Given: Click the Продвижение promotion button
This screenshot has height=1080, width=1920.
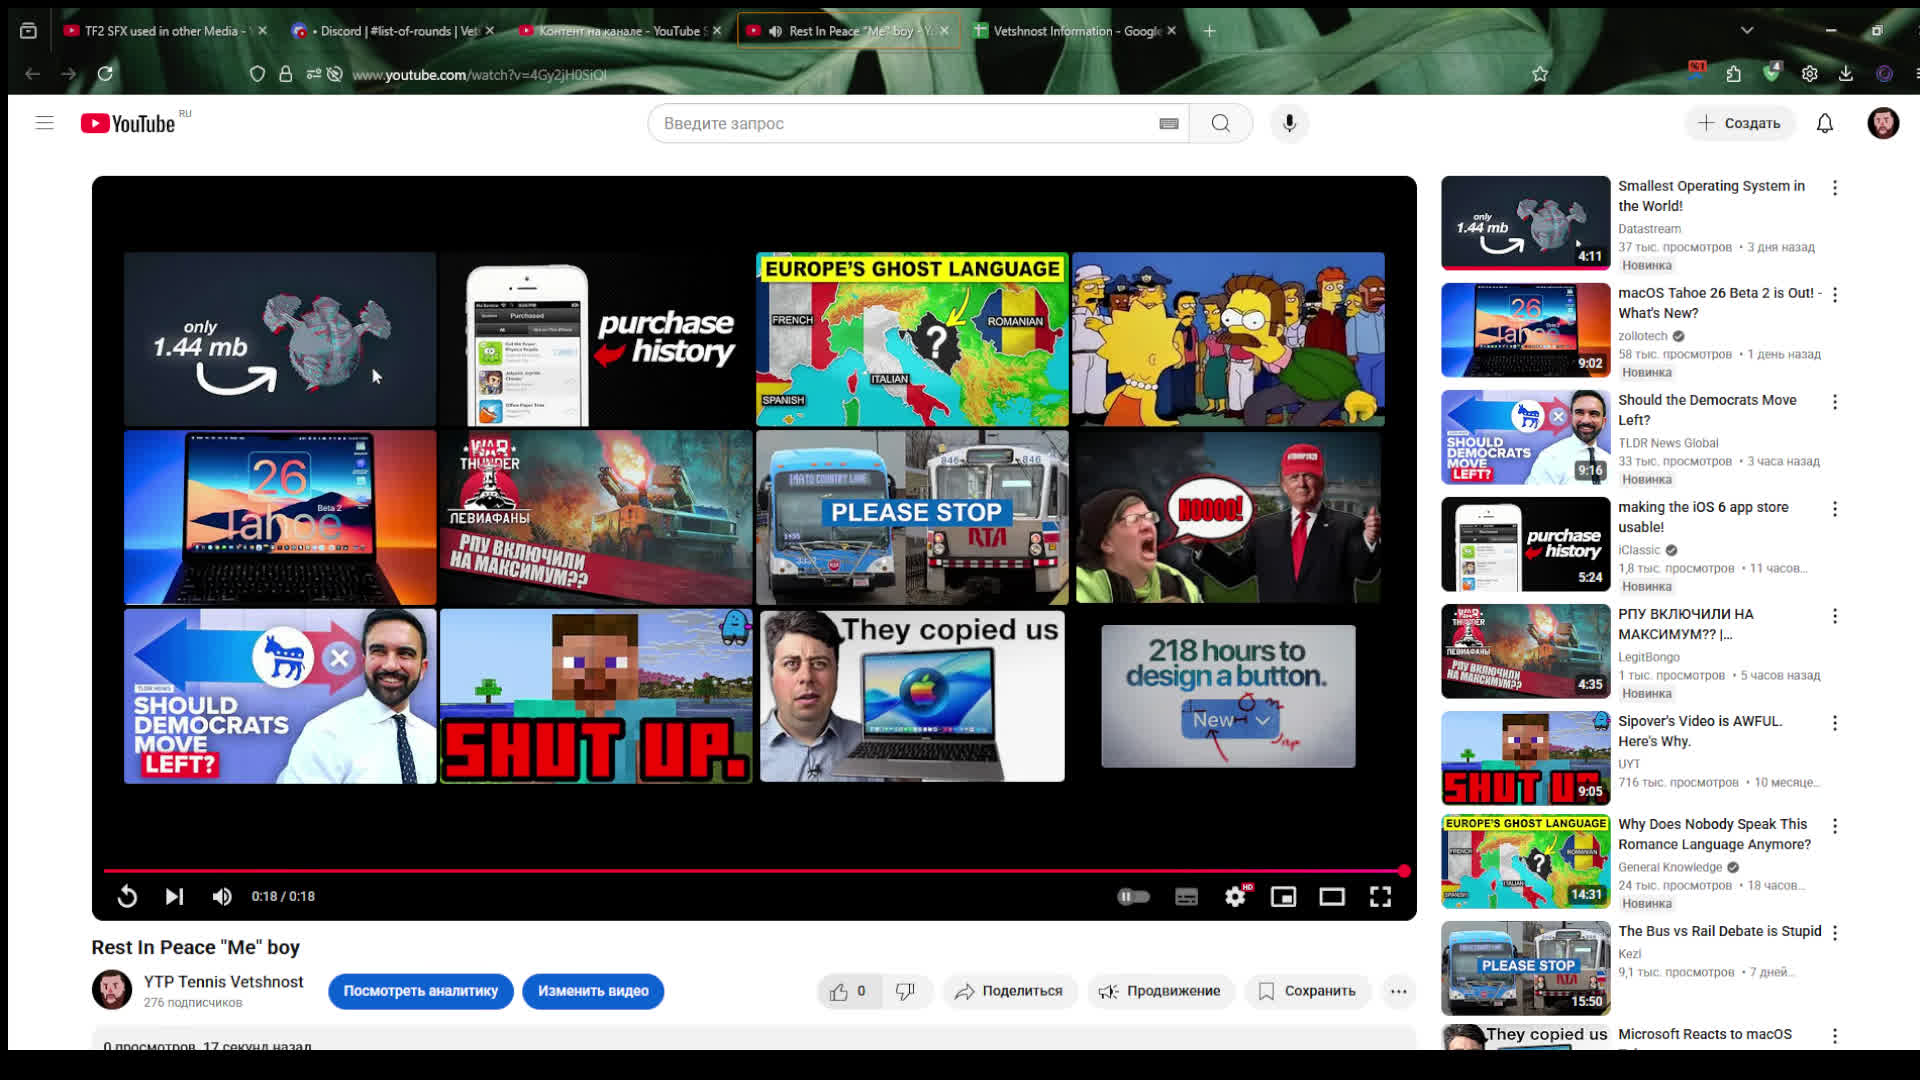Looking at the screenshot, I should [1160, 991].
